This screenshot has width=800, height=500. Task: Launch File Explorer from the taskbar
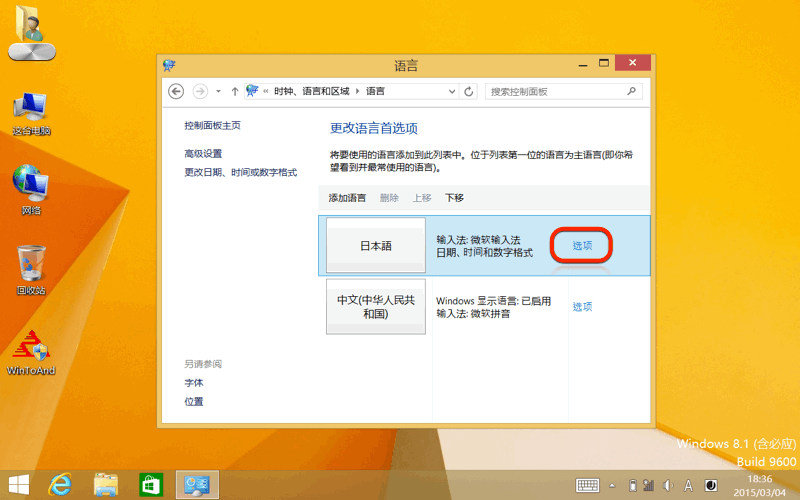pos(107,485)
